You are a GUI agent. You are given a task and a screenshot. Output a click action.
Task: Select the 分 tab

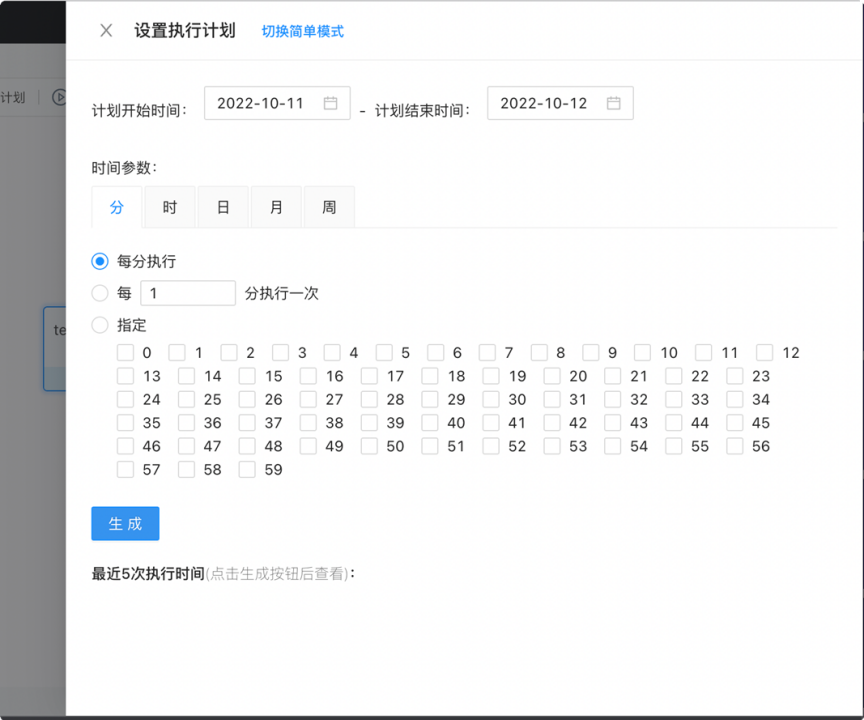(x=117, y=207)
